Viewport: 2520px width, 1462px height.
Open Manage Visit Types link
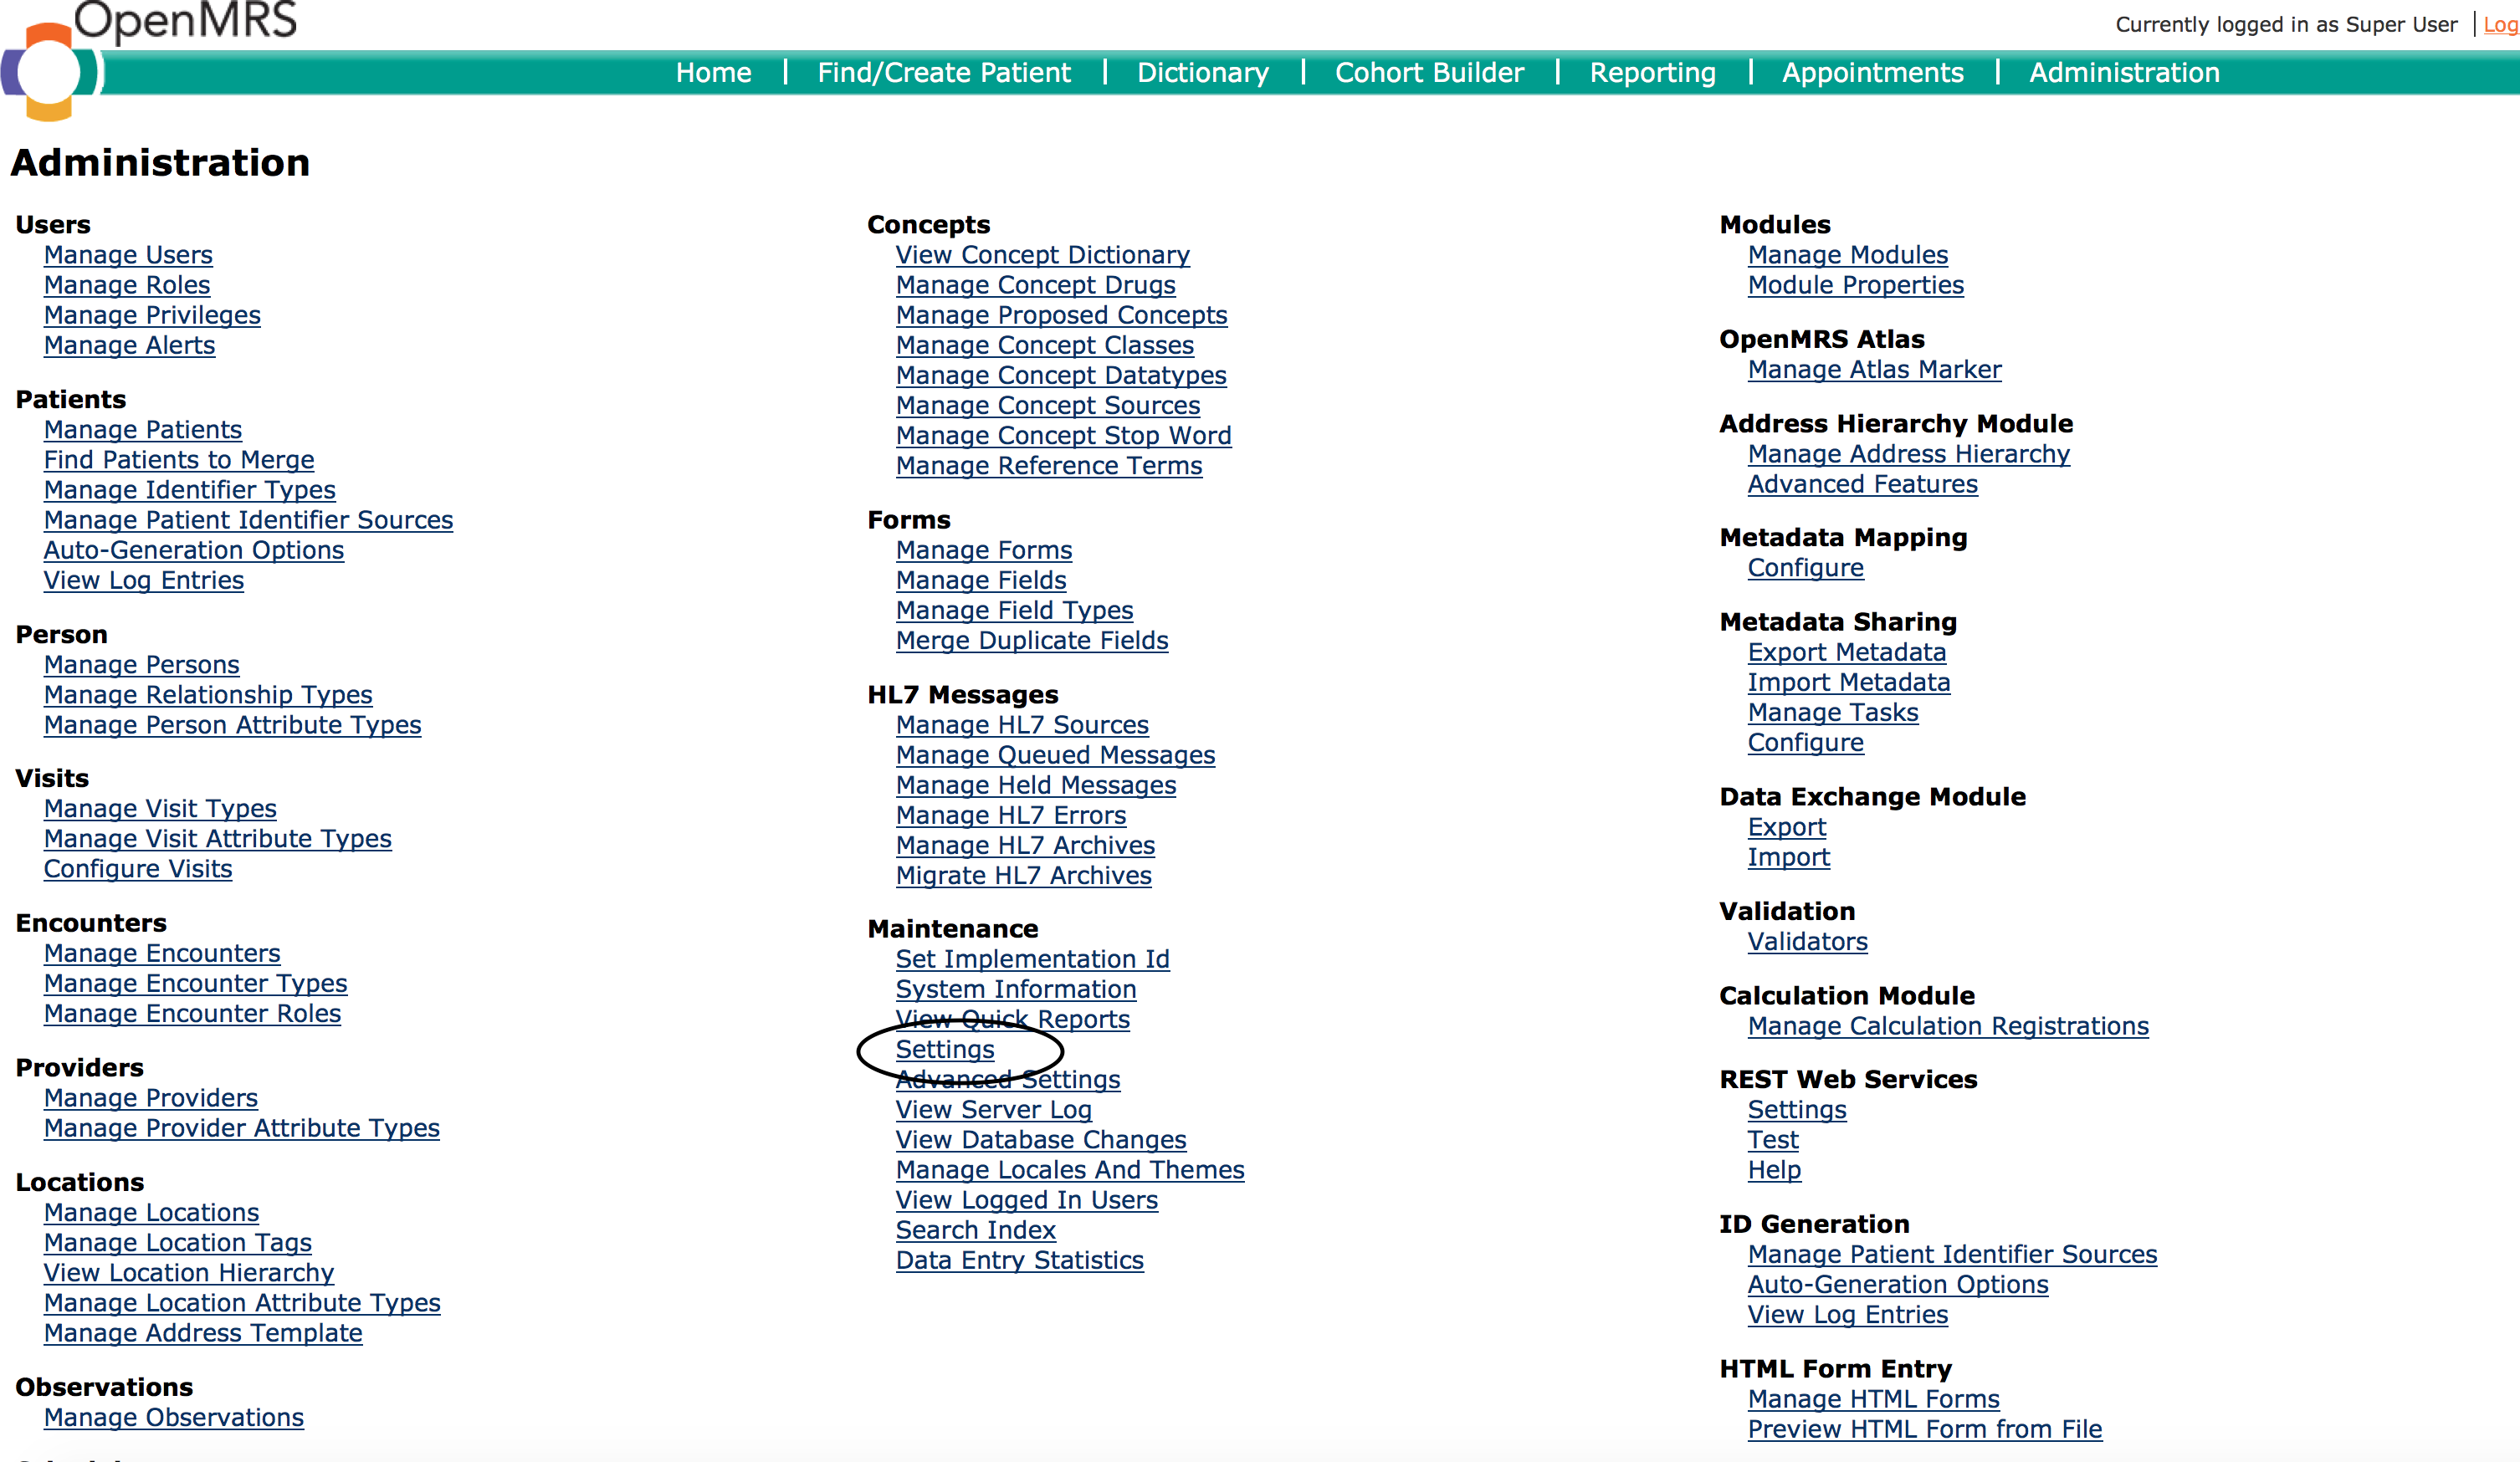(x=160, y=809)
